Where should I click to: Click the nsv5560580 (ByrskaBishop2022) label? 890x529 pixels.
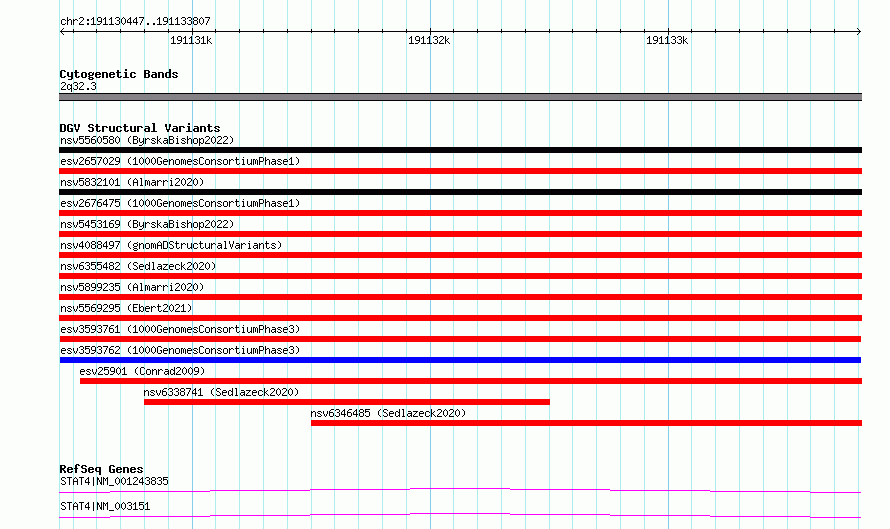147,140
